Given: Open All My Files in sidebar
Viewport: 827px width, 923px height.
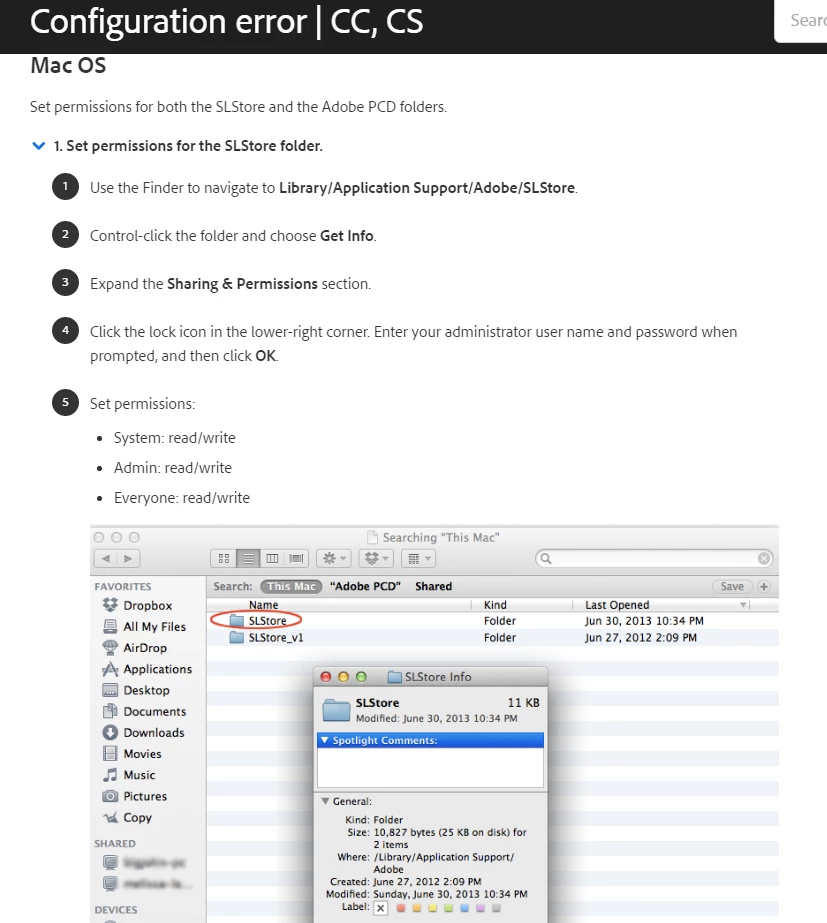Looking at the screenshot, I should click(x=145, y=626).
